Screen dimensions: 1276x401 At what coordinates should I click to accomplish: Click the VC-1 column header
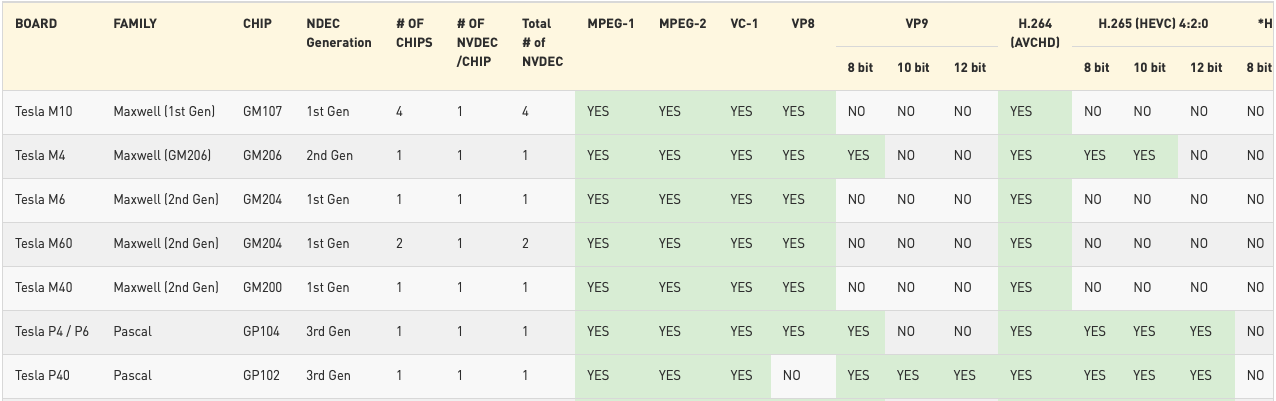point(743,23)
